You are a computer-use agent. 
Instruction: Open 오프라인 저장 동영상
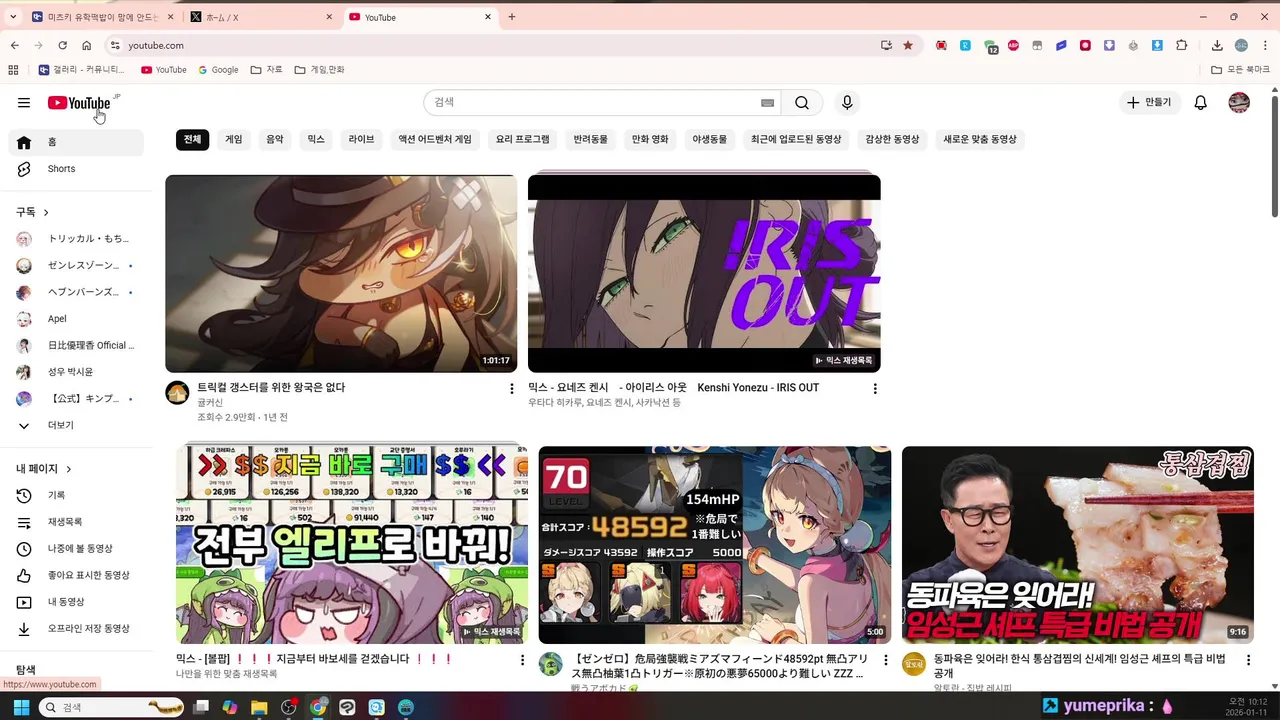(x=76, y=629)
